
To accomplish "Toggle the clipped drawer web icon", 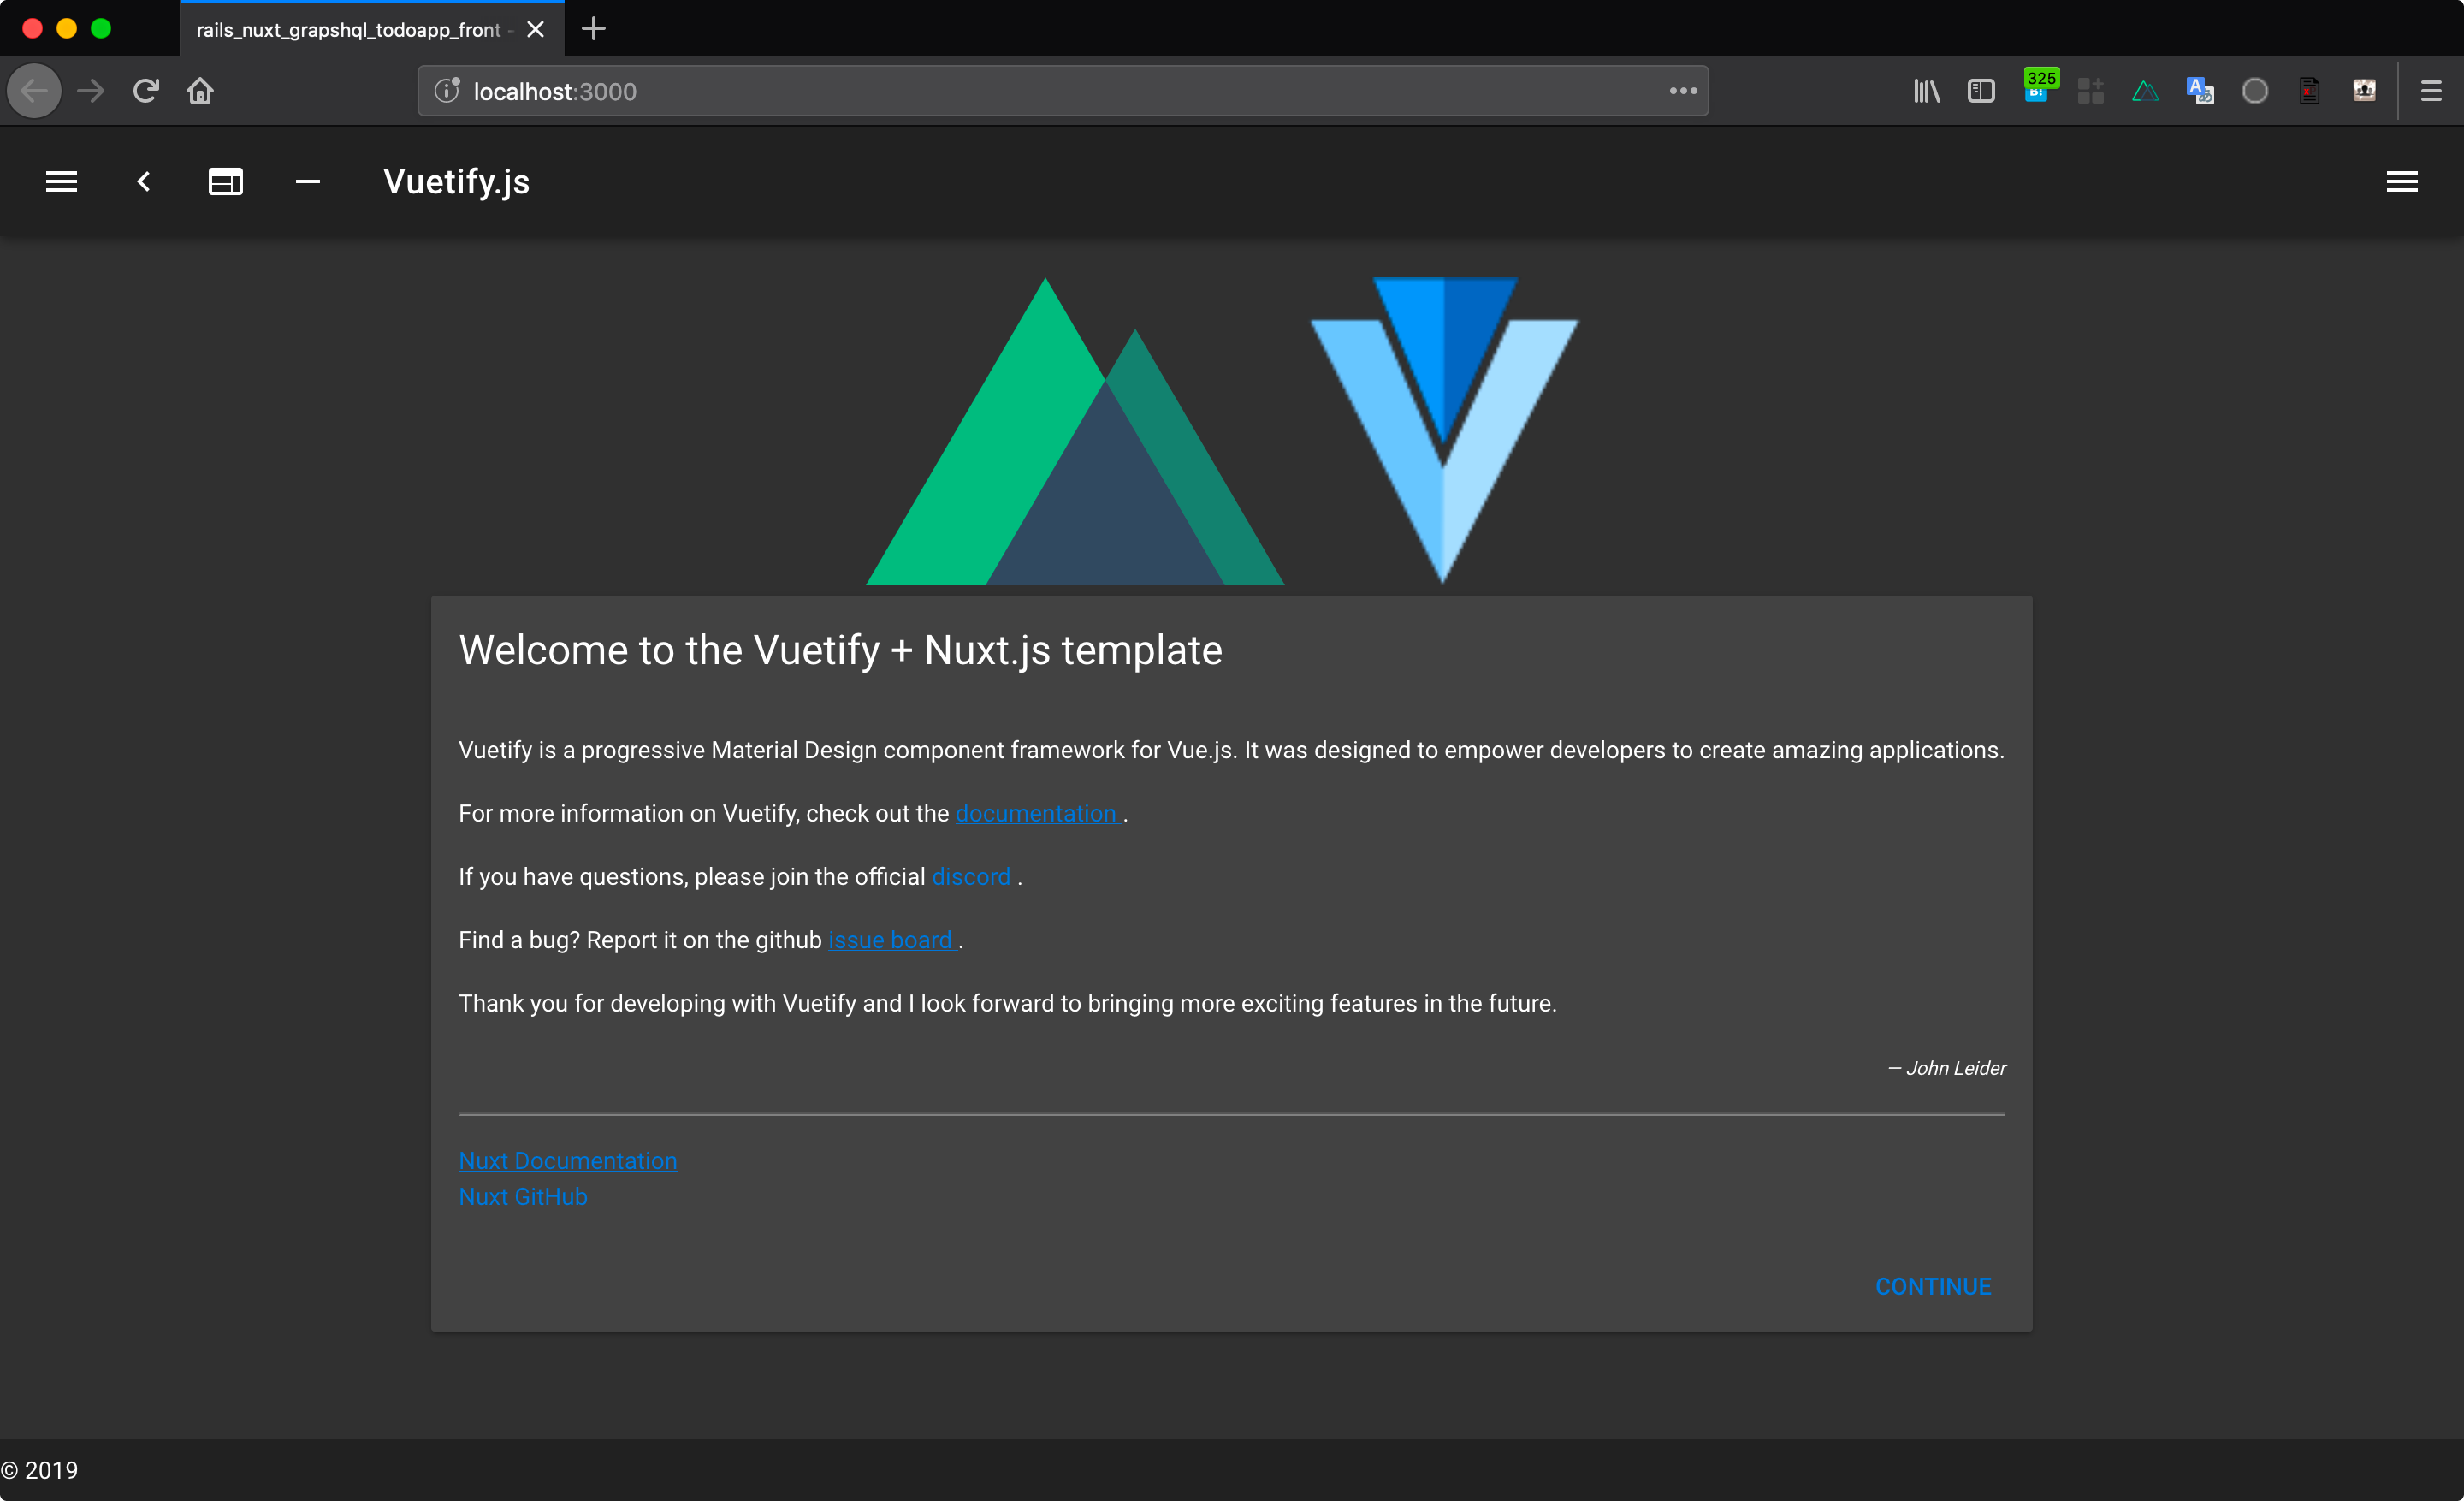I will click(225, 181).
